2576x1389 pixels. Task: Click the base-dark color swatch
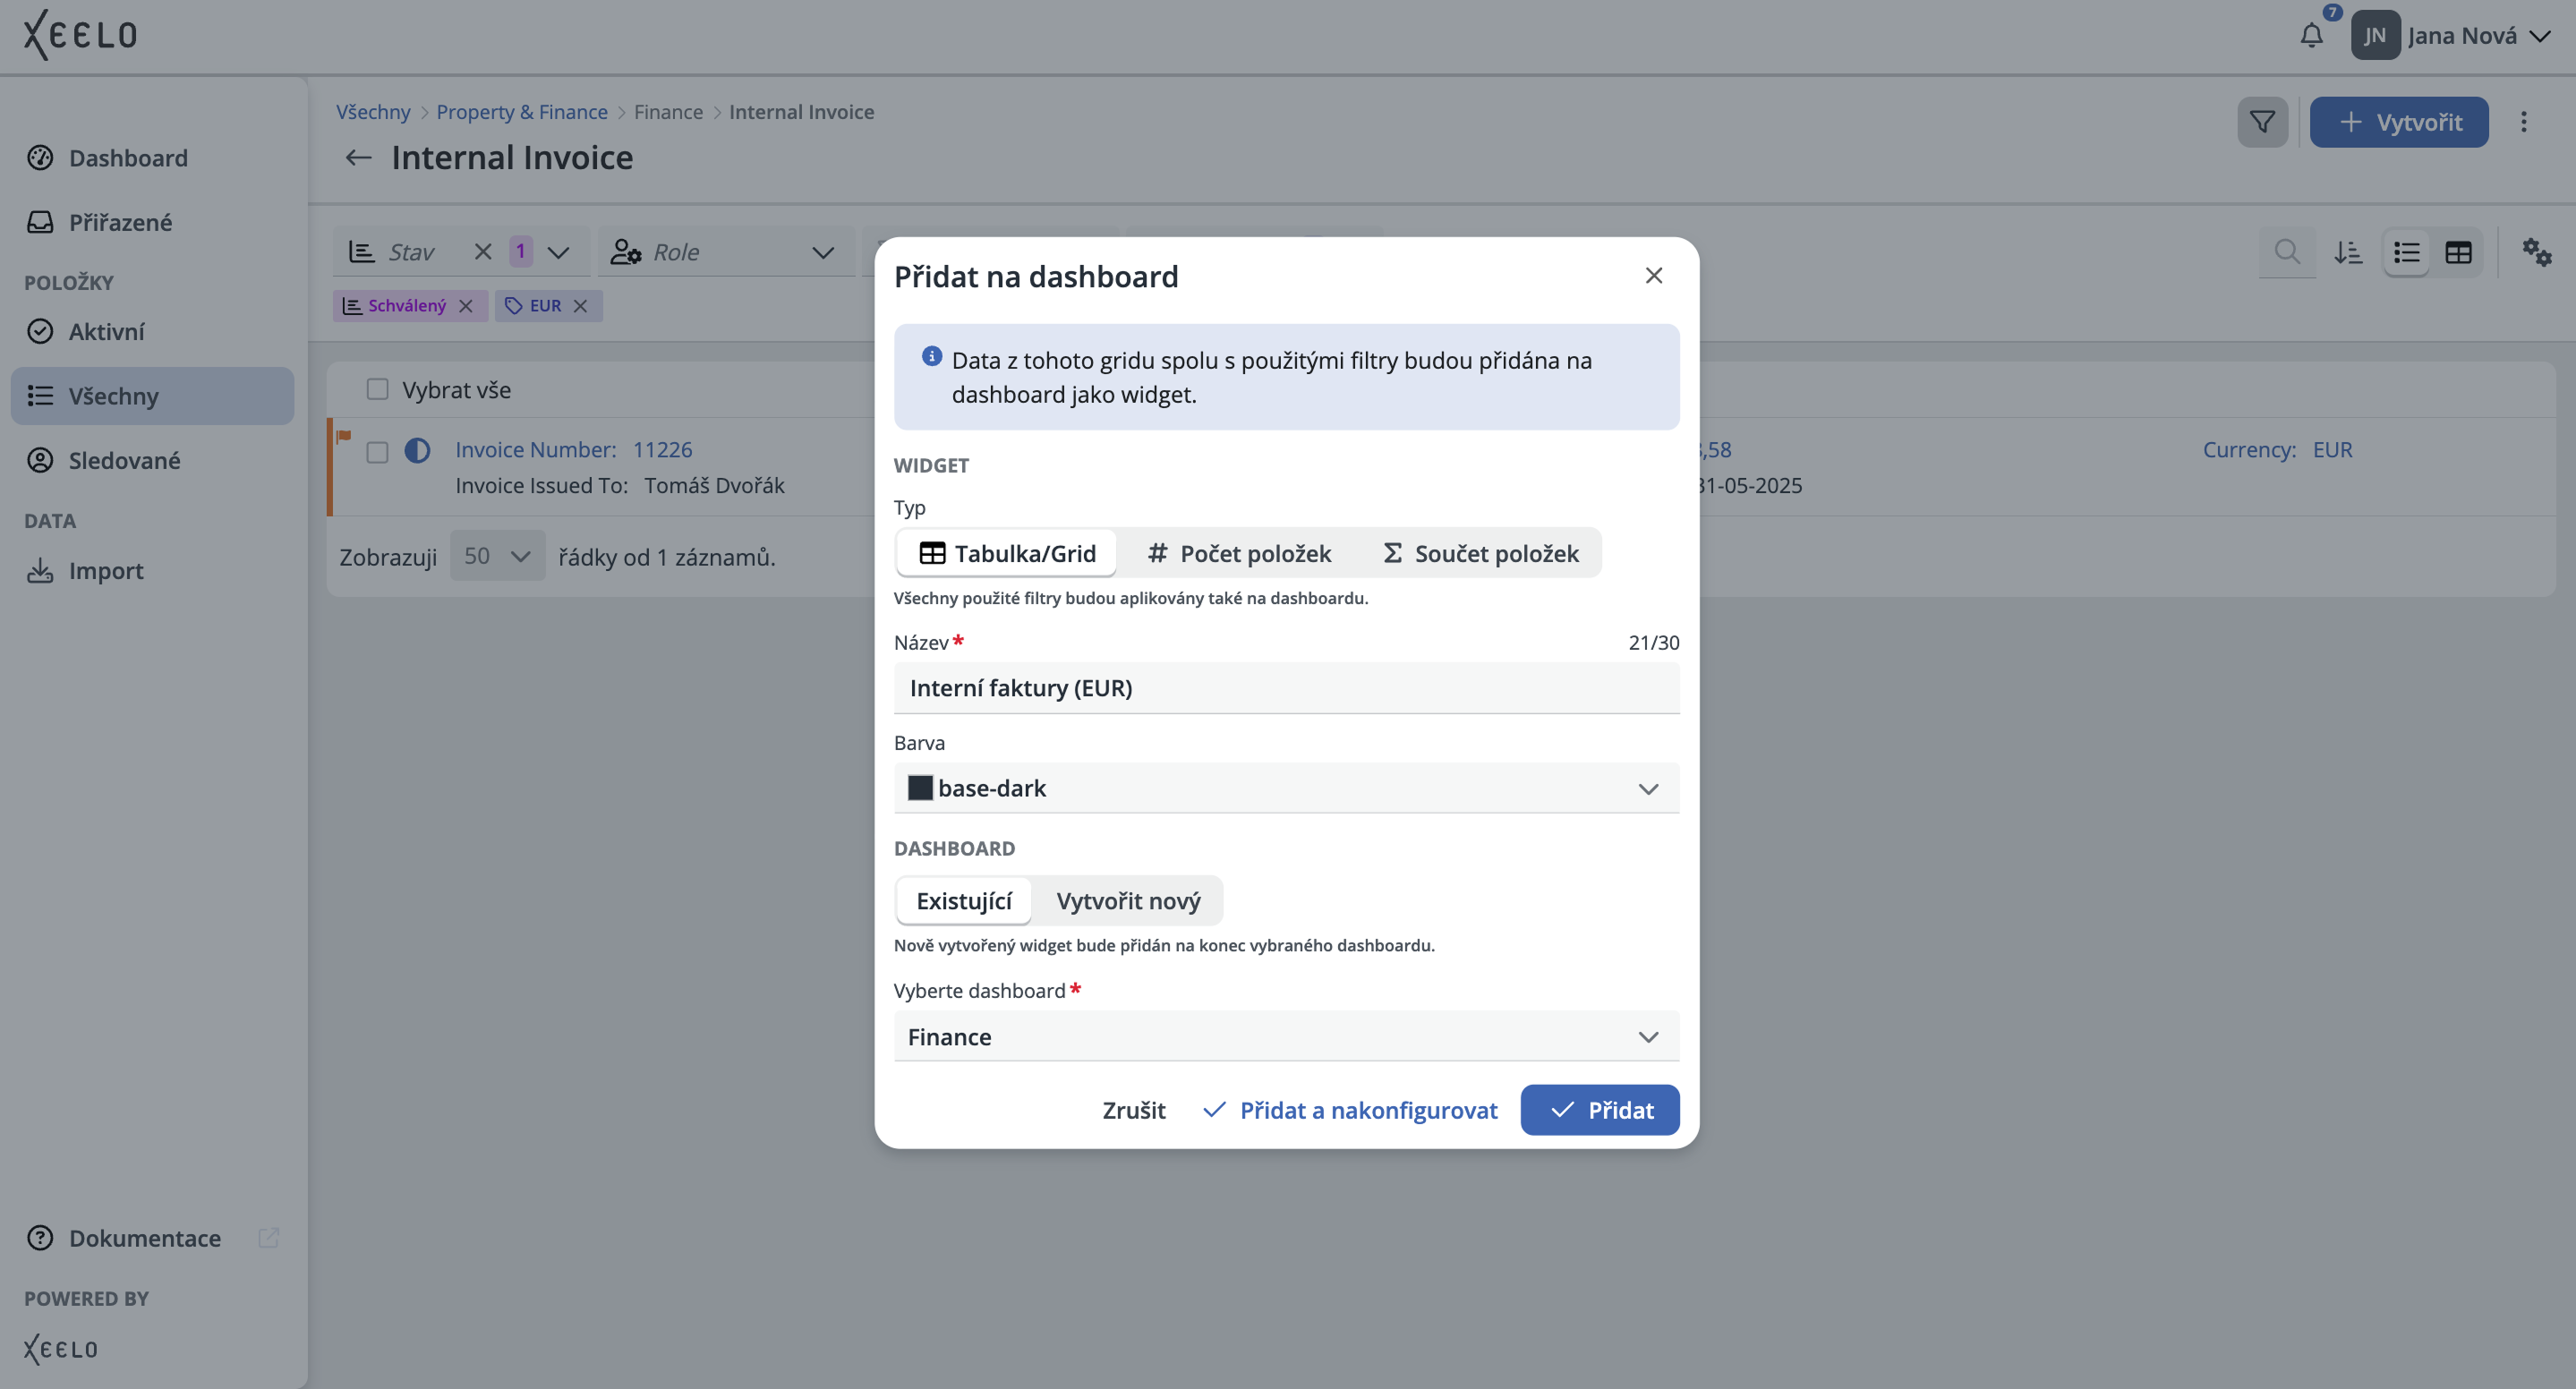tap(920, 788)
